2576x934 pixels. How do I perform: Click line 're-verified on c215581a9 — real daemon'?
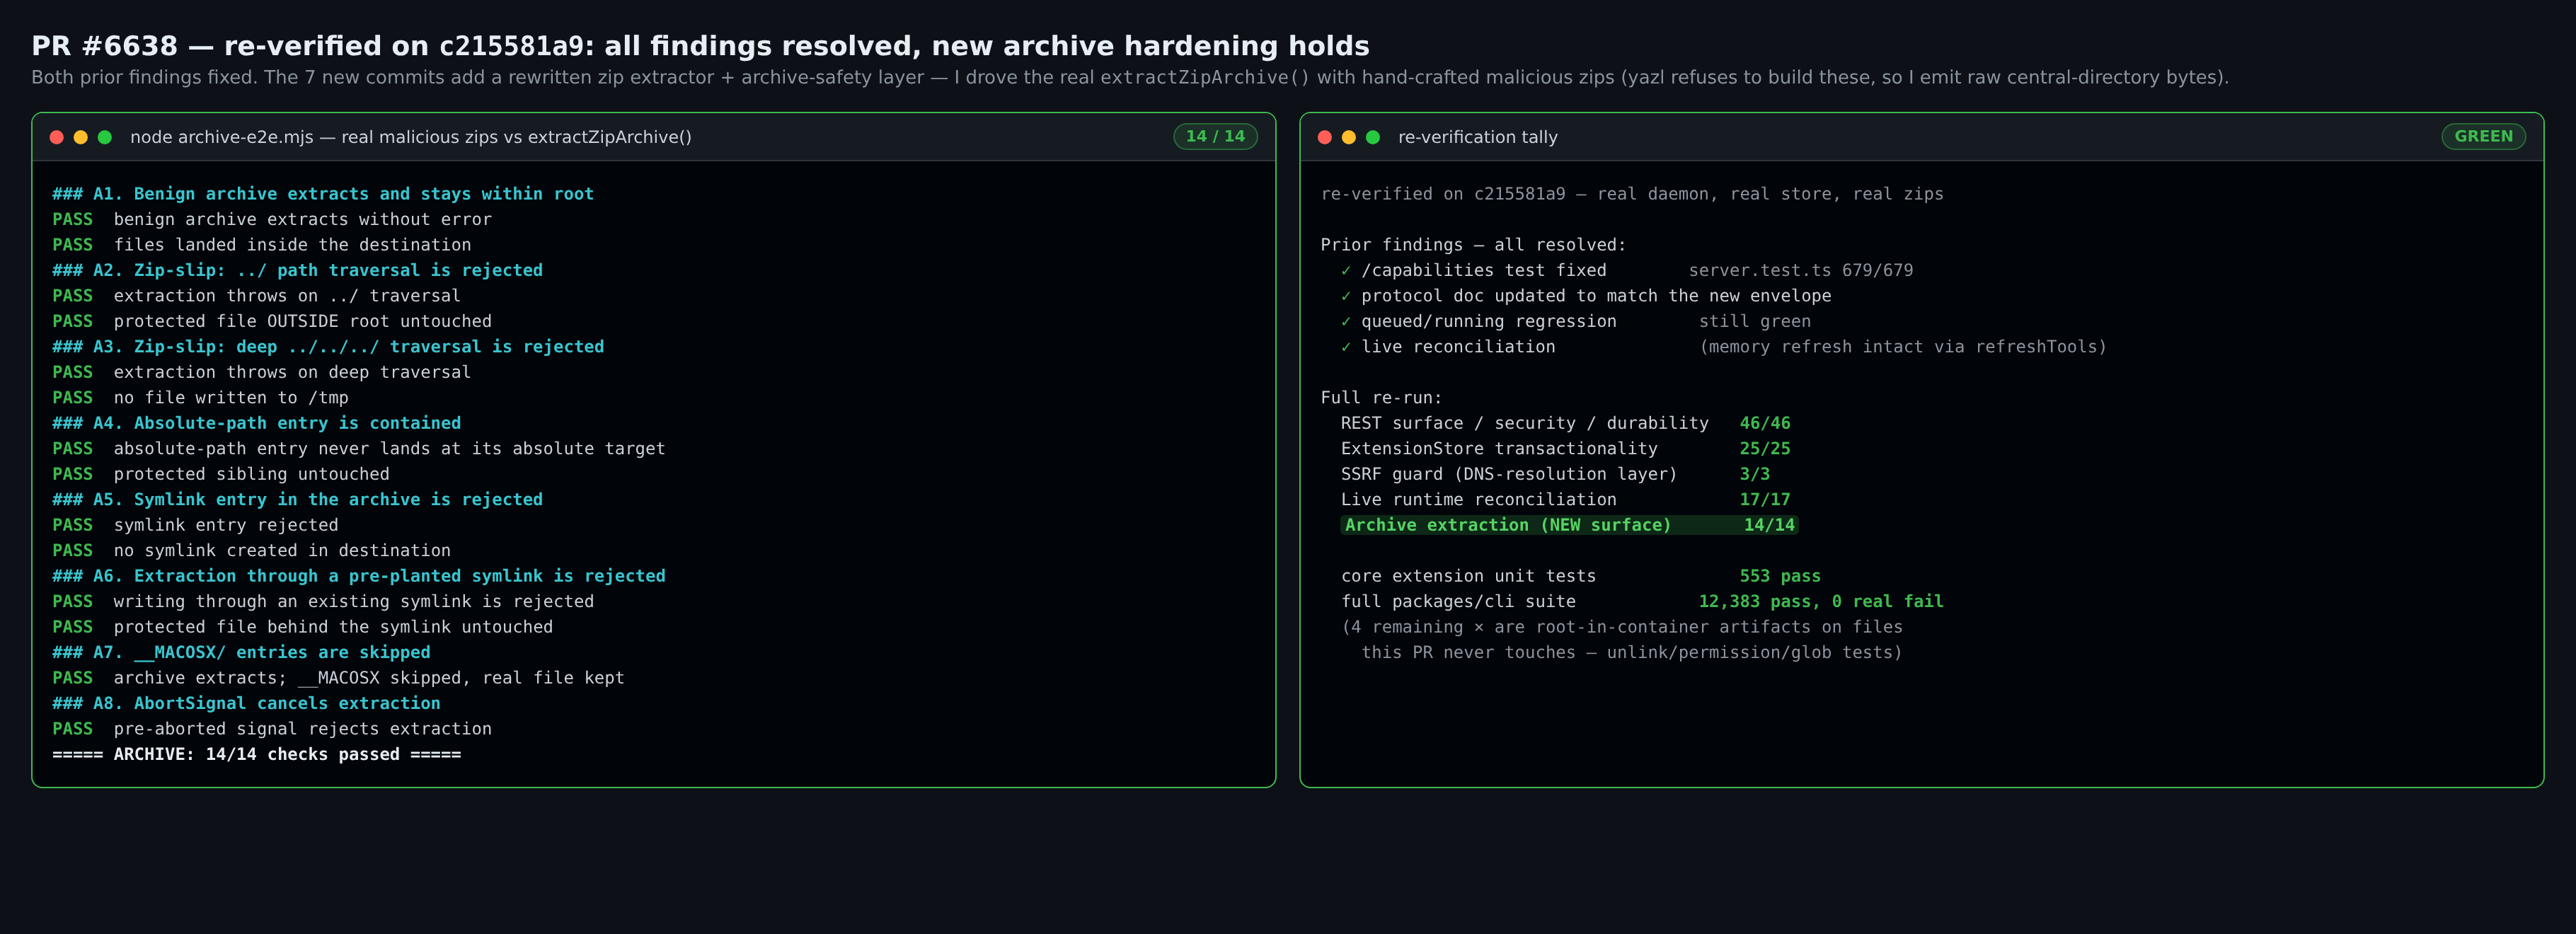click(x=1632, y=194)
